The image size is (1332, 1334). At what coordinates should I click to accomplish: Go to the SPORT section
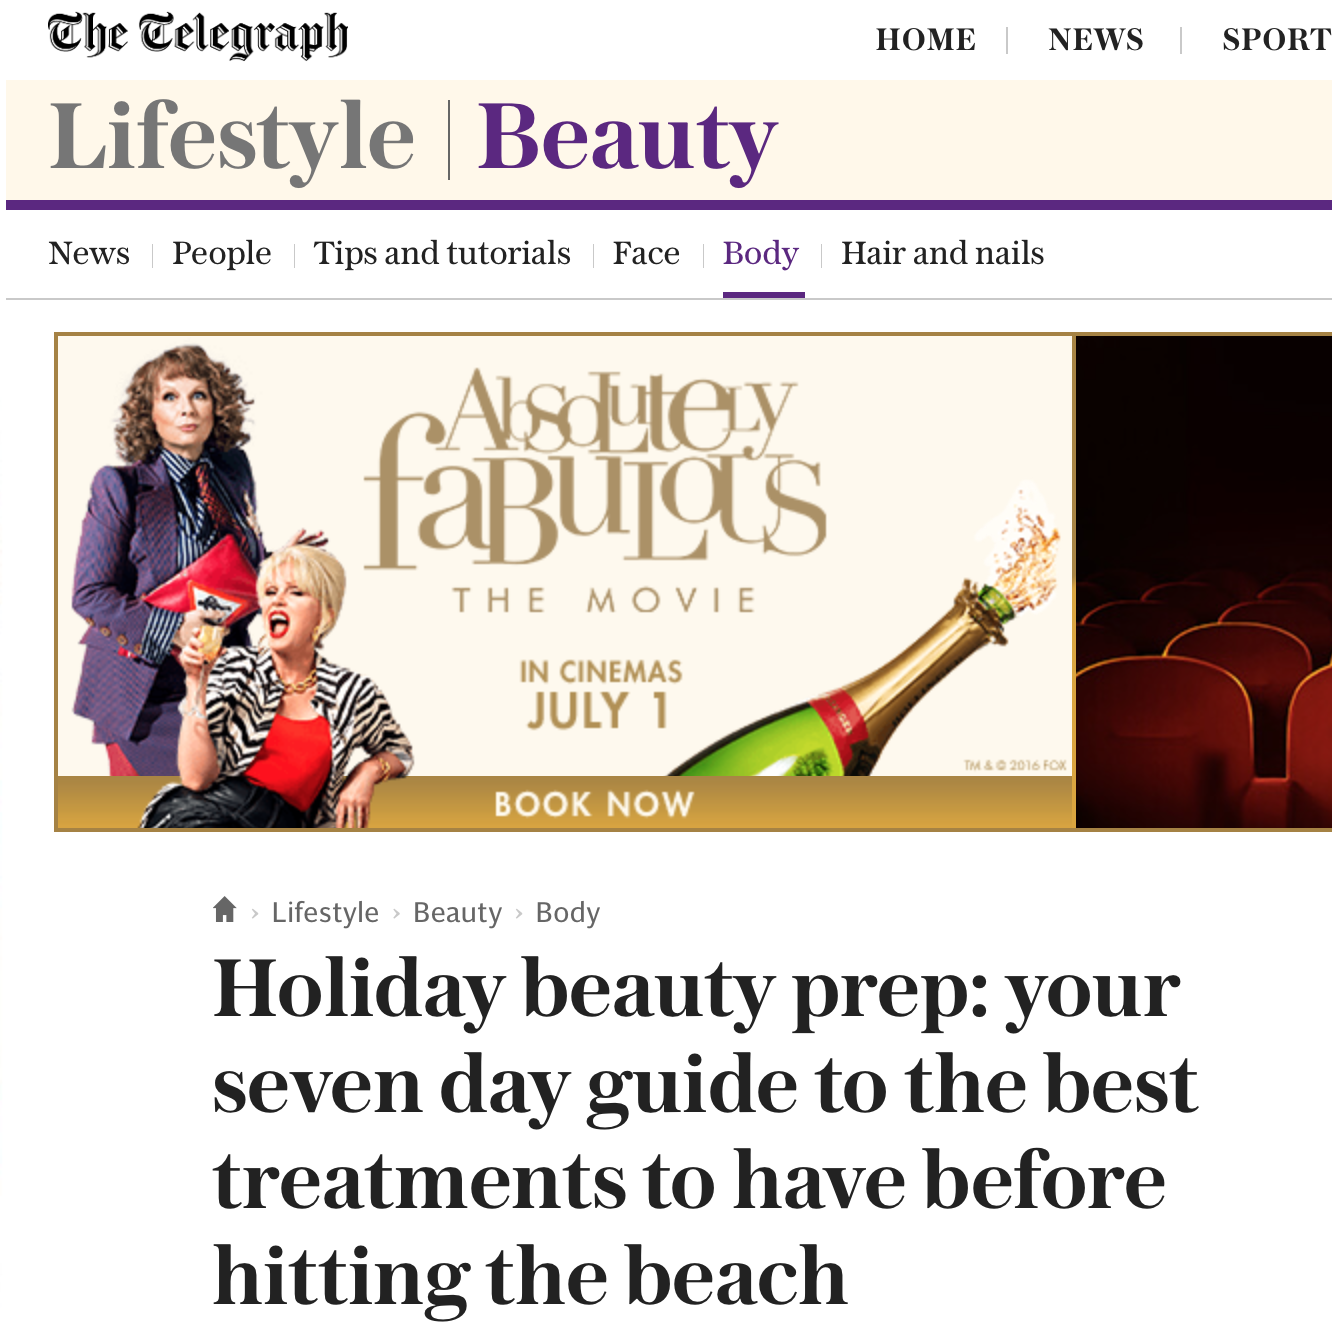[1277, 40]
